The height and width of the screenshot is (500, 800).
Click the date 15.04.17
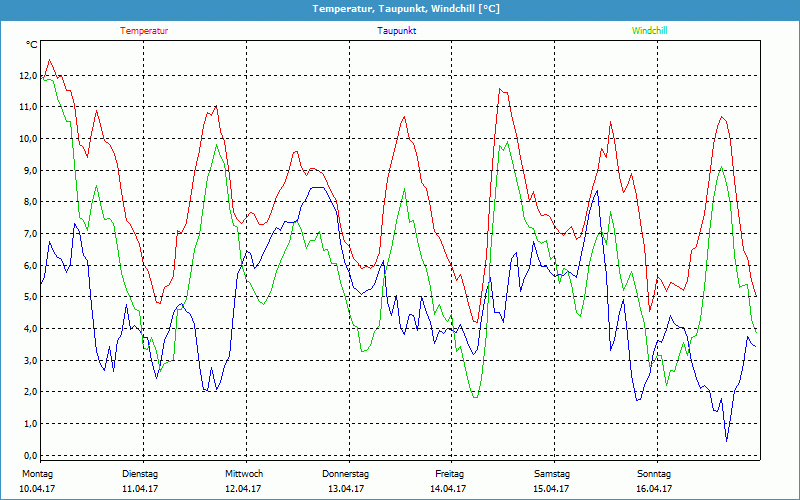pos(551,489)
